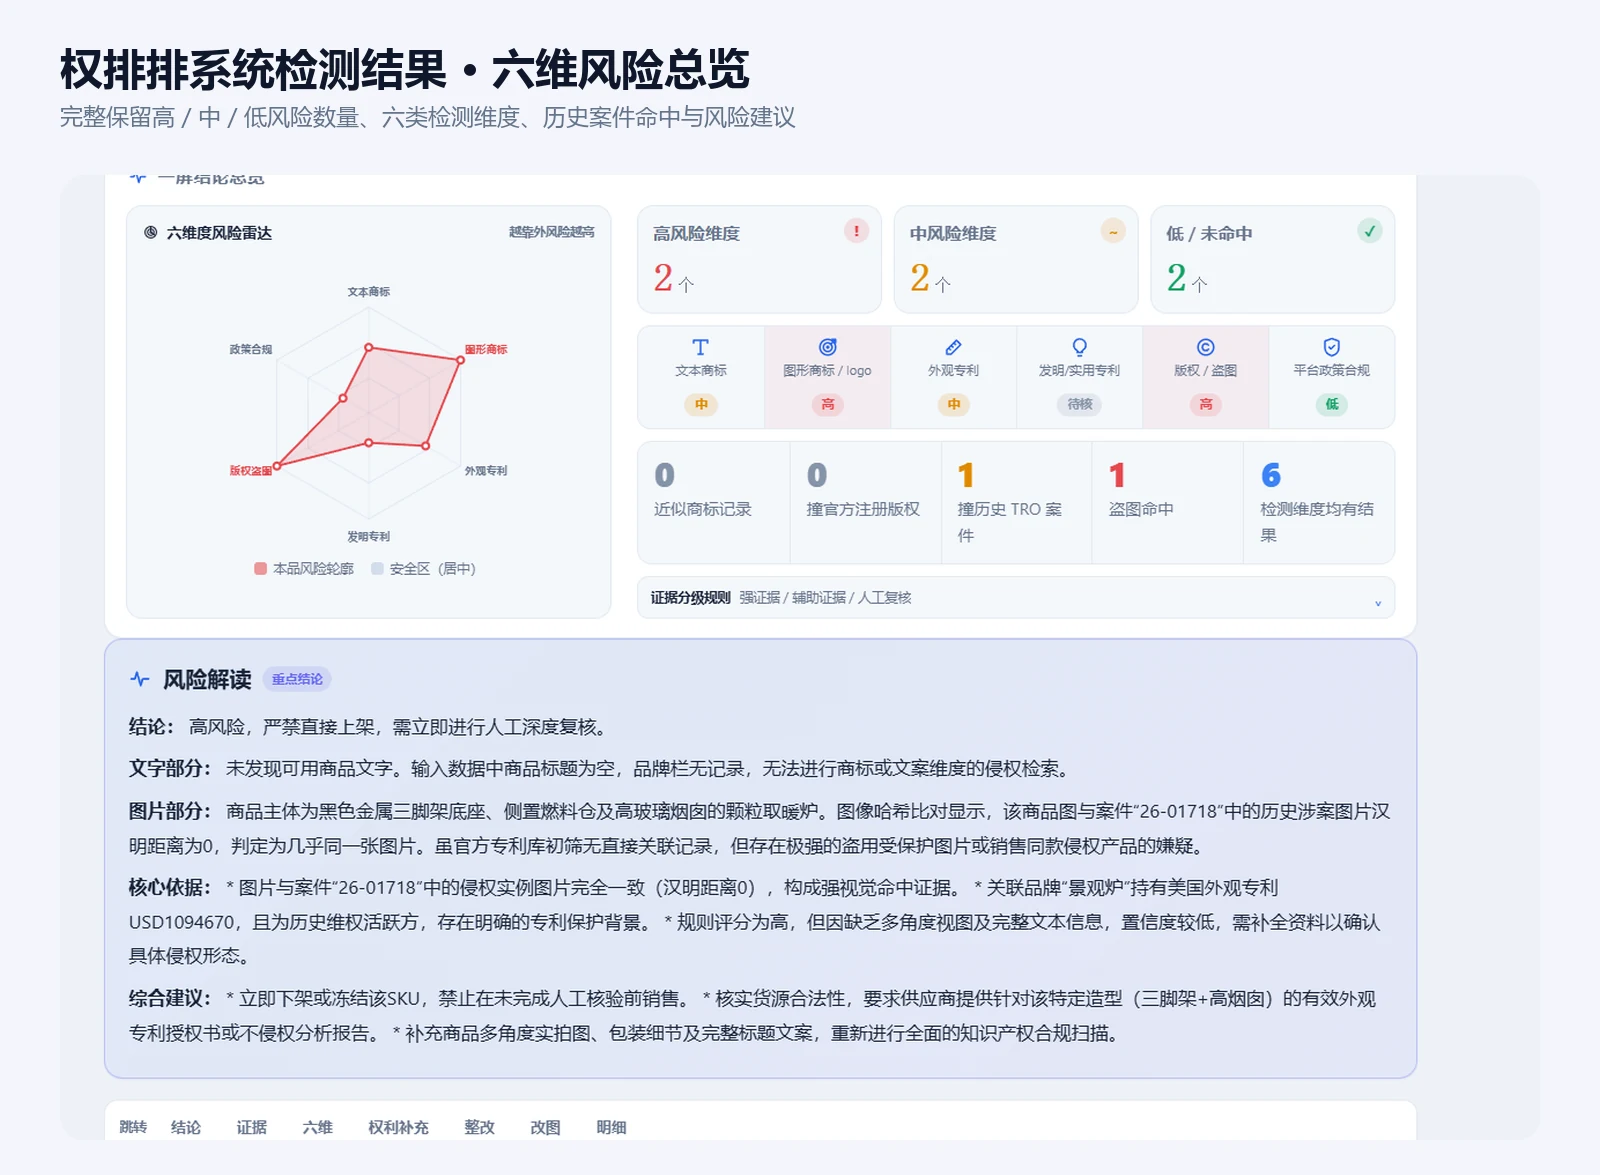Open the 高风险维度 card
Screen dimensions: 1600x1175
click(759, 260)
